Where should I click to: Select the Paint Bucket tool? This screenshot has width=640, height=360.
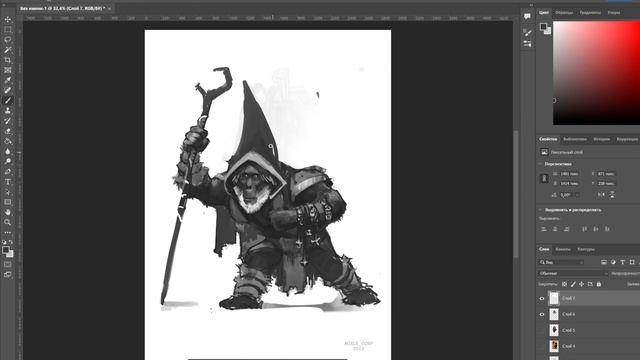pos(8,141)
